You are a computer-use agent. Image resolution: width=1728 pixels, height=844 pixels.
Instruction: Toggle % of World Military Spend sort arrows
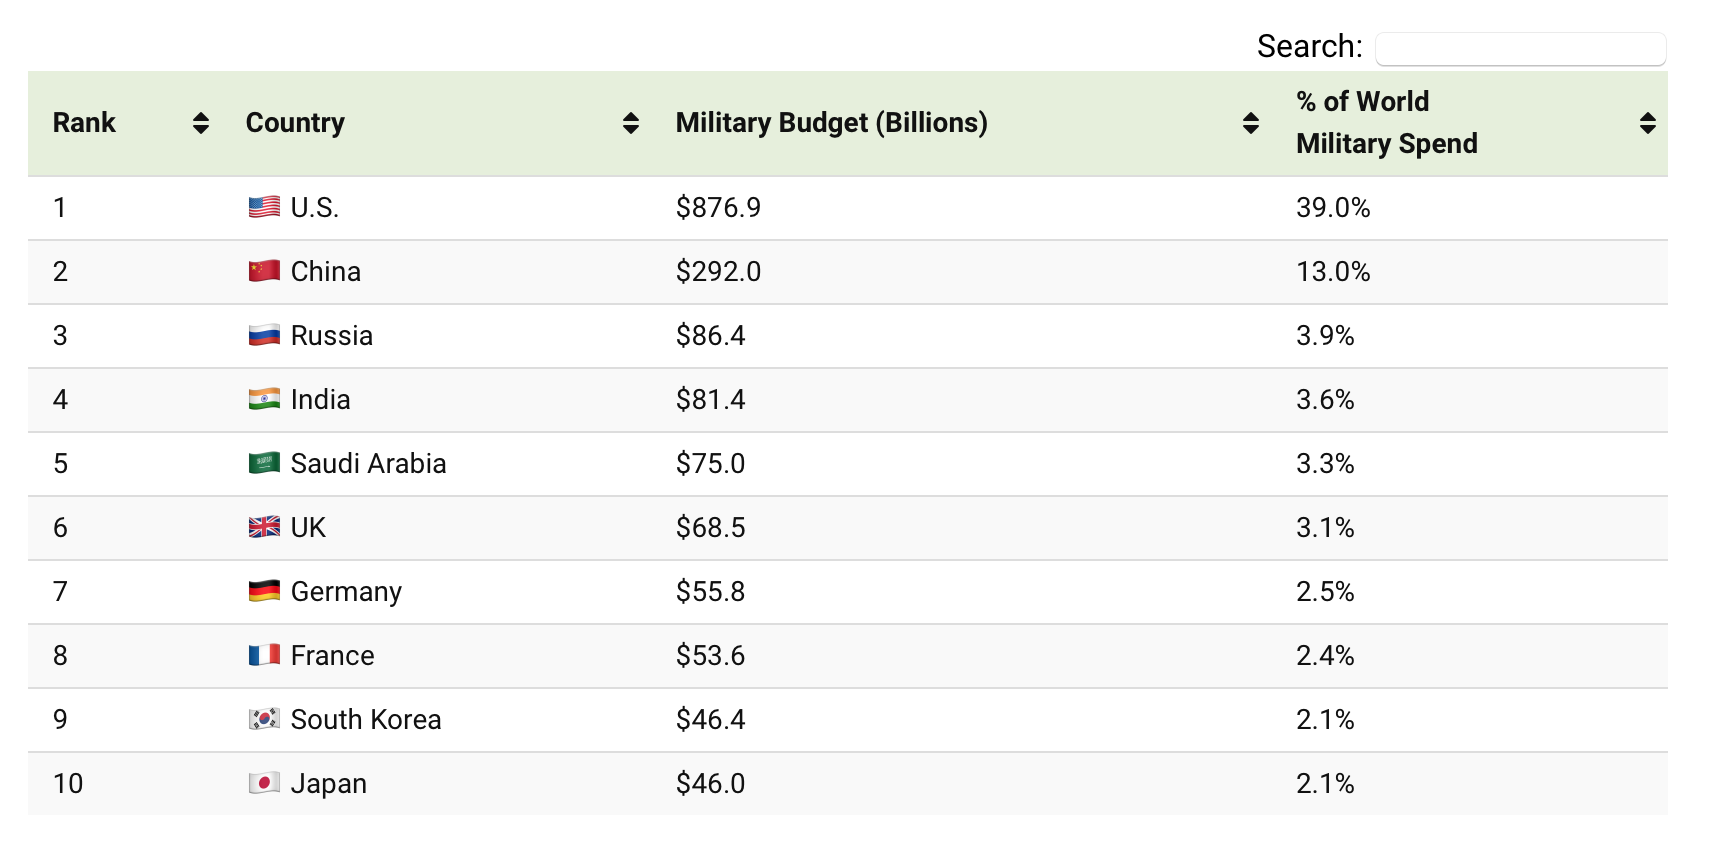(1647, 123)
